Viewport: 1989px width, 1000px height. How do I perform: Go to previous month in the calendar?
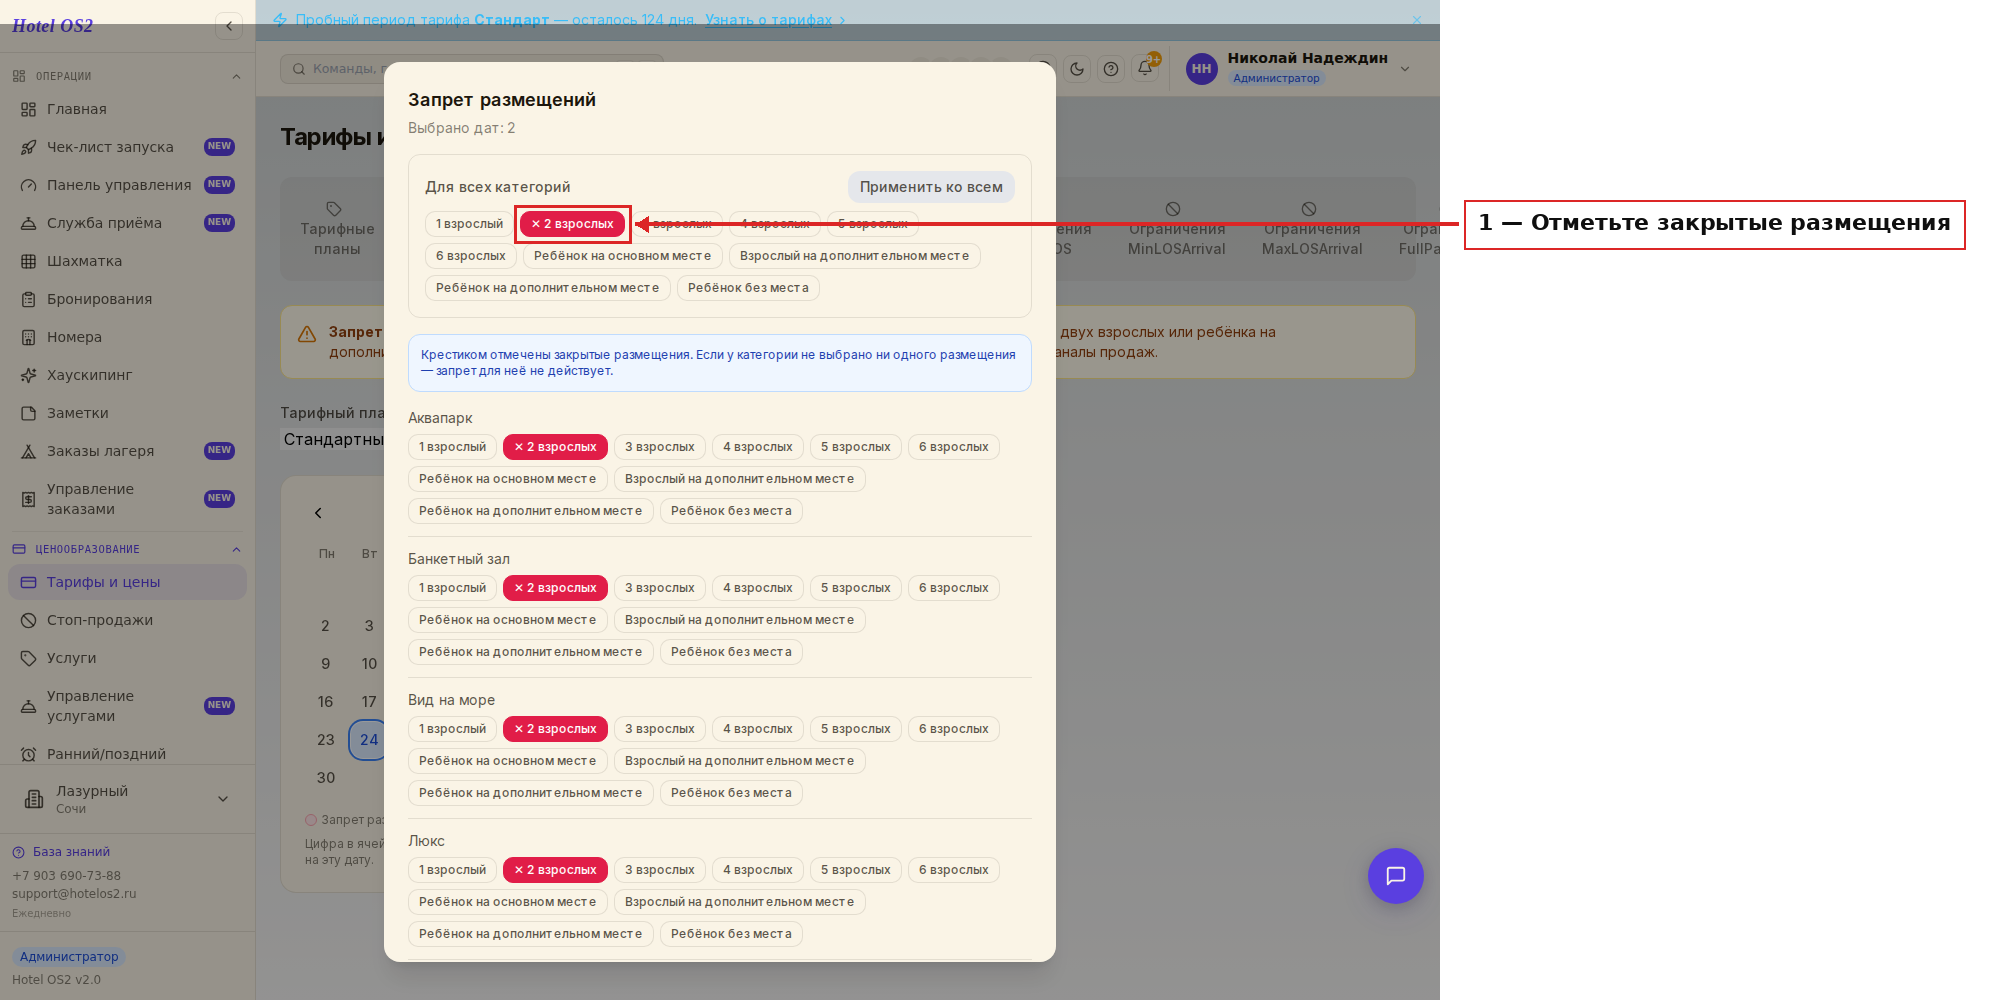tap(318, 513)
